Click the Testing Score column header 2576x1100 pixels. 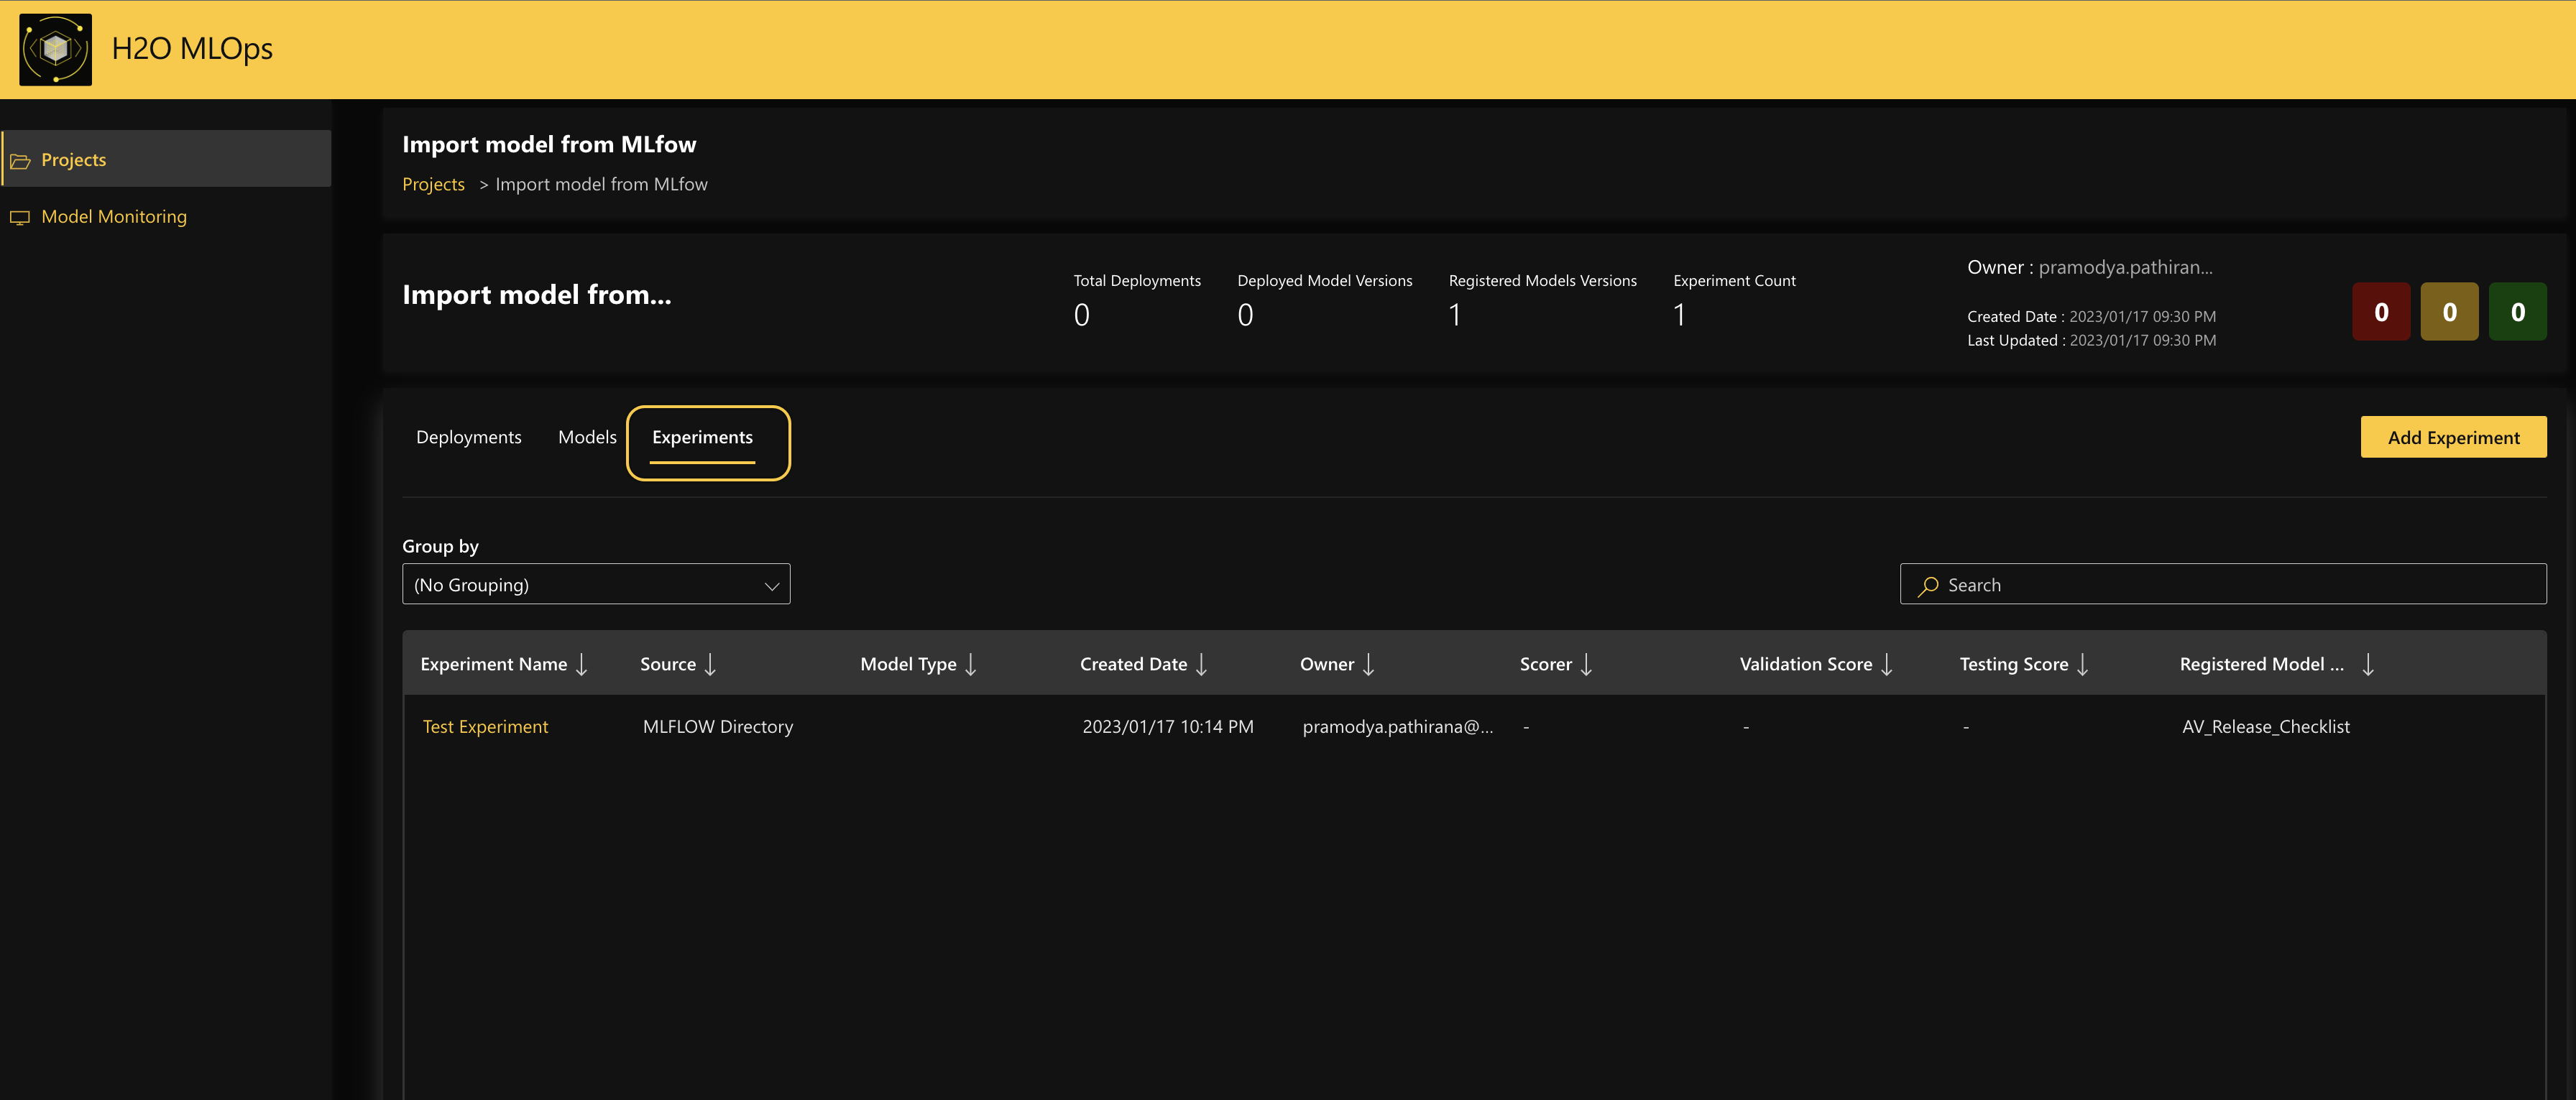point(2014,664)
